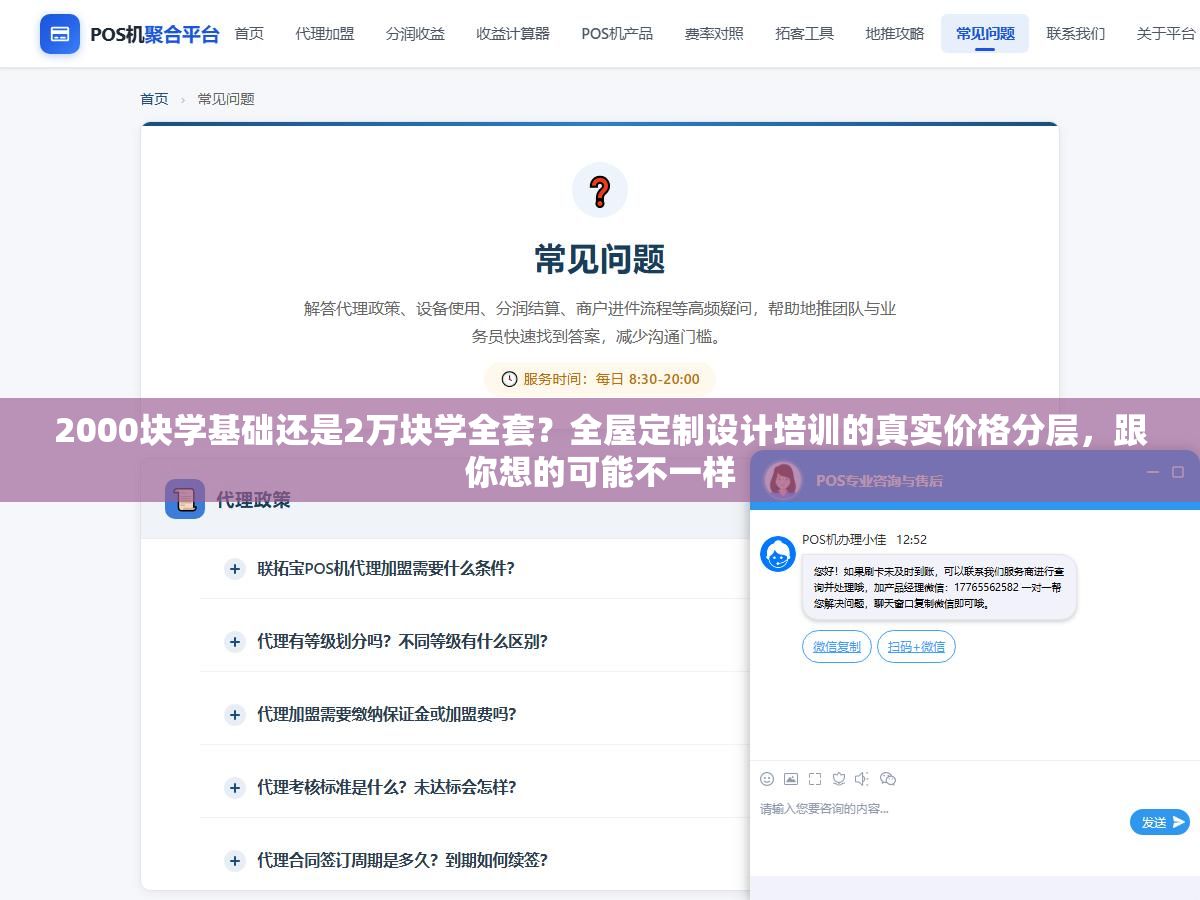The width and height of the screenshot is (1200, 900).
Task: Toggle the chat sound speaker icon
Action: click(863, 779)
